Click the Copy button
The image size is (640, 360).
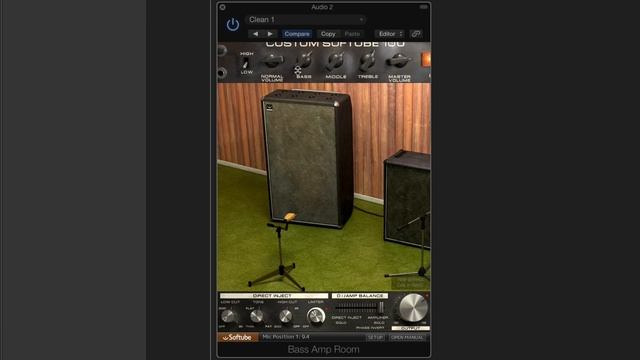pos(328,34)
